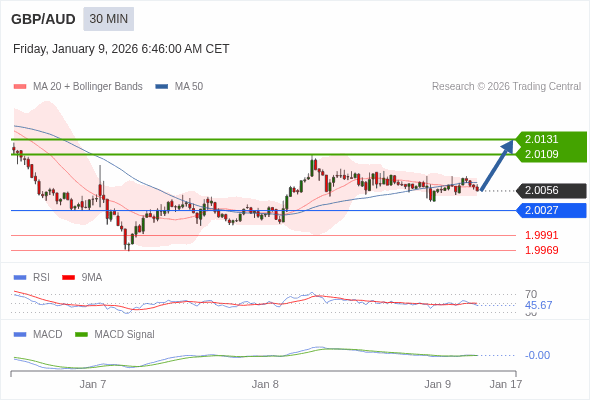Viewport: 590px width, 400px height.
Task: Click the Jan 7 axis date label
Action: 93,384
